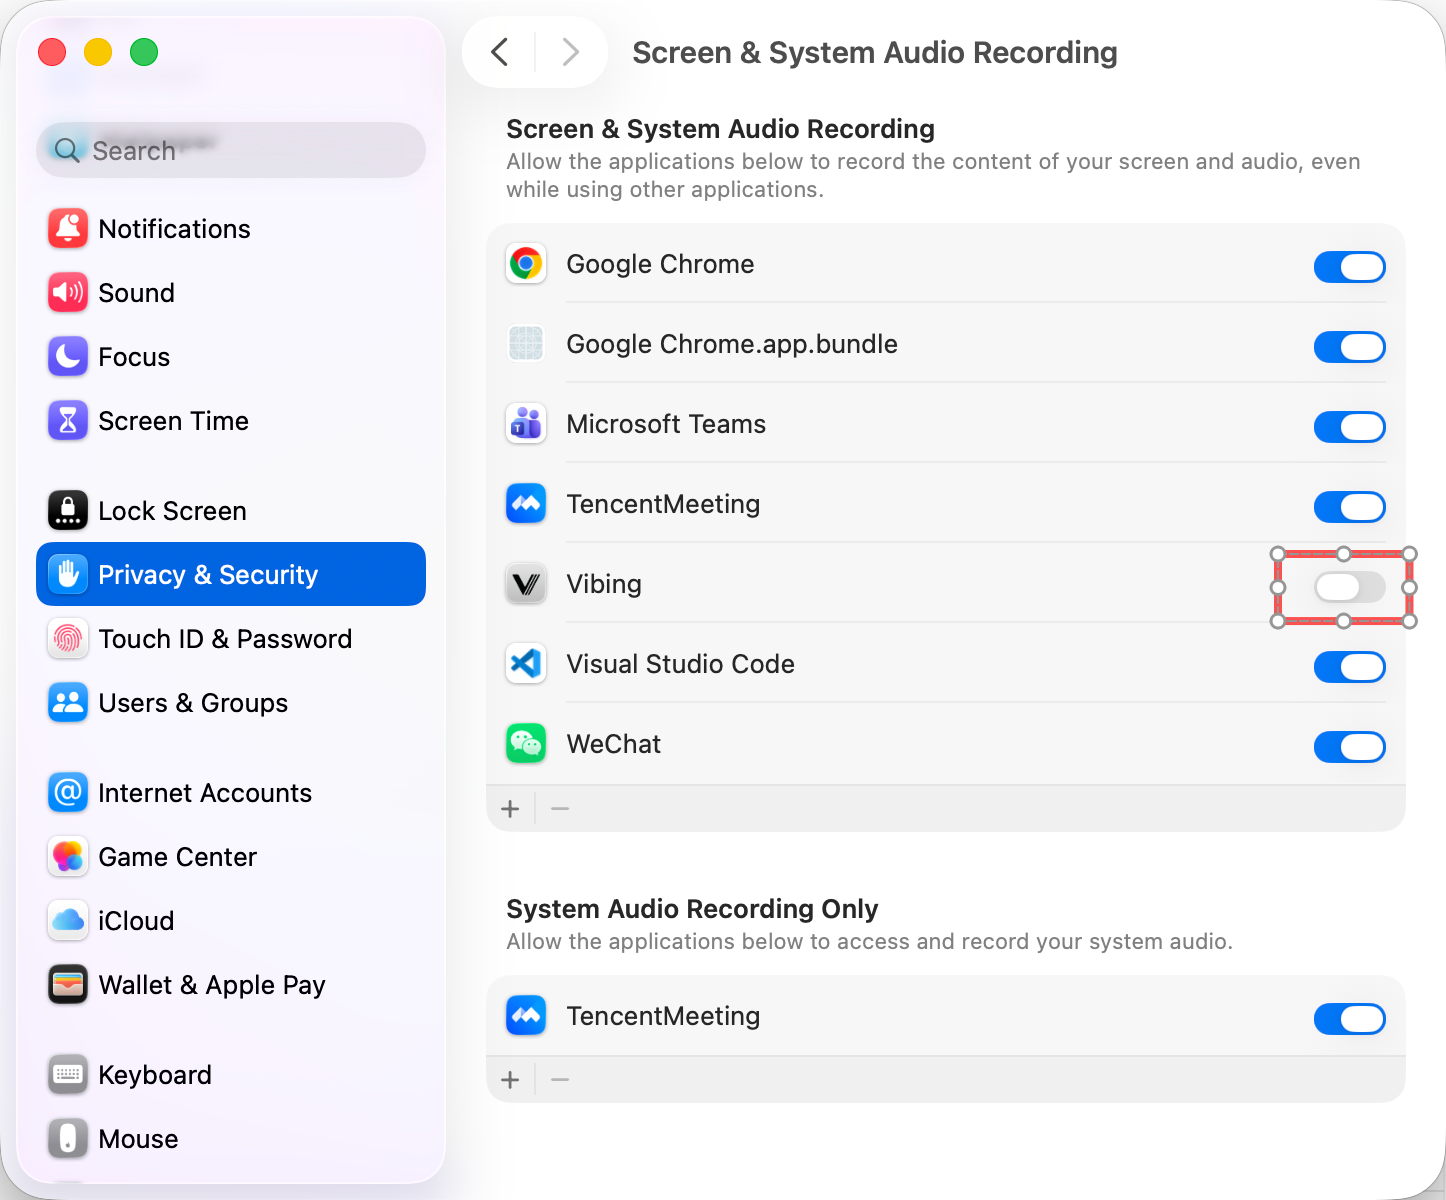Click the forward navigation arrow
This screenshot has height=1200, width=1446.
pyautogui.click(x=570, y=52)
